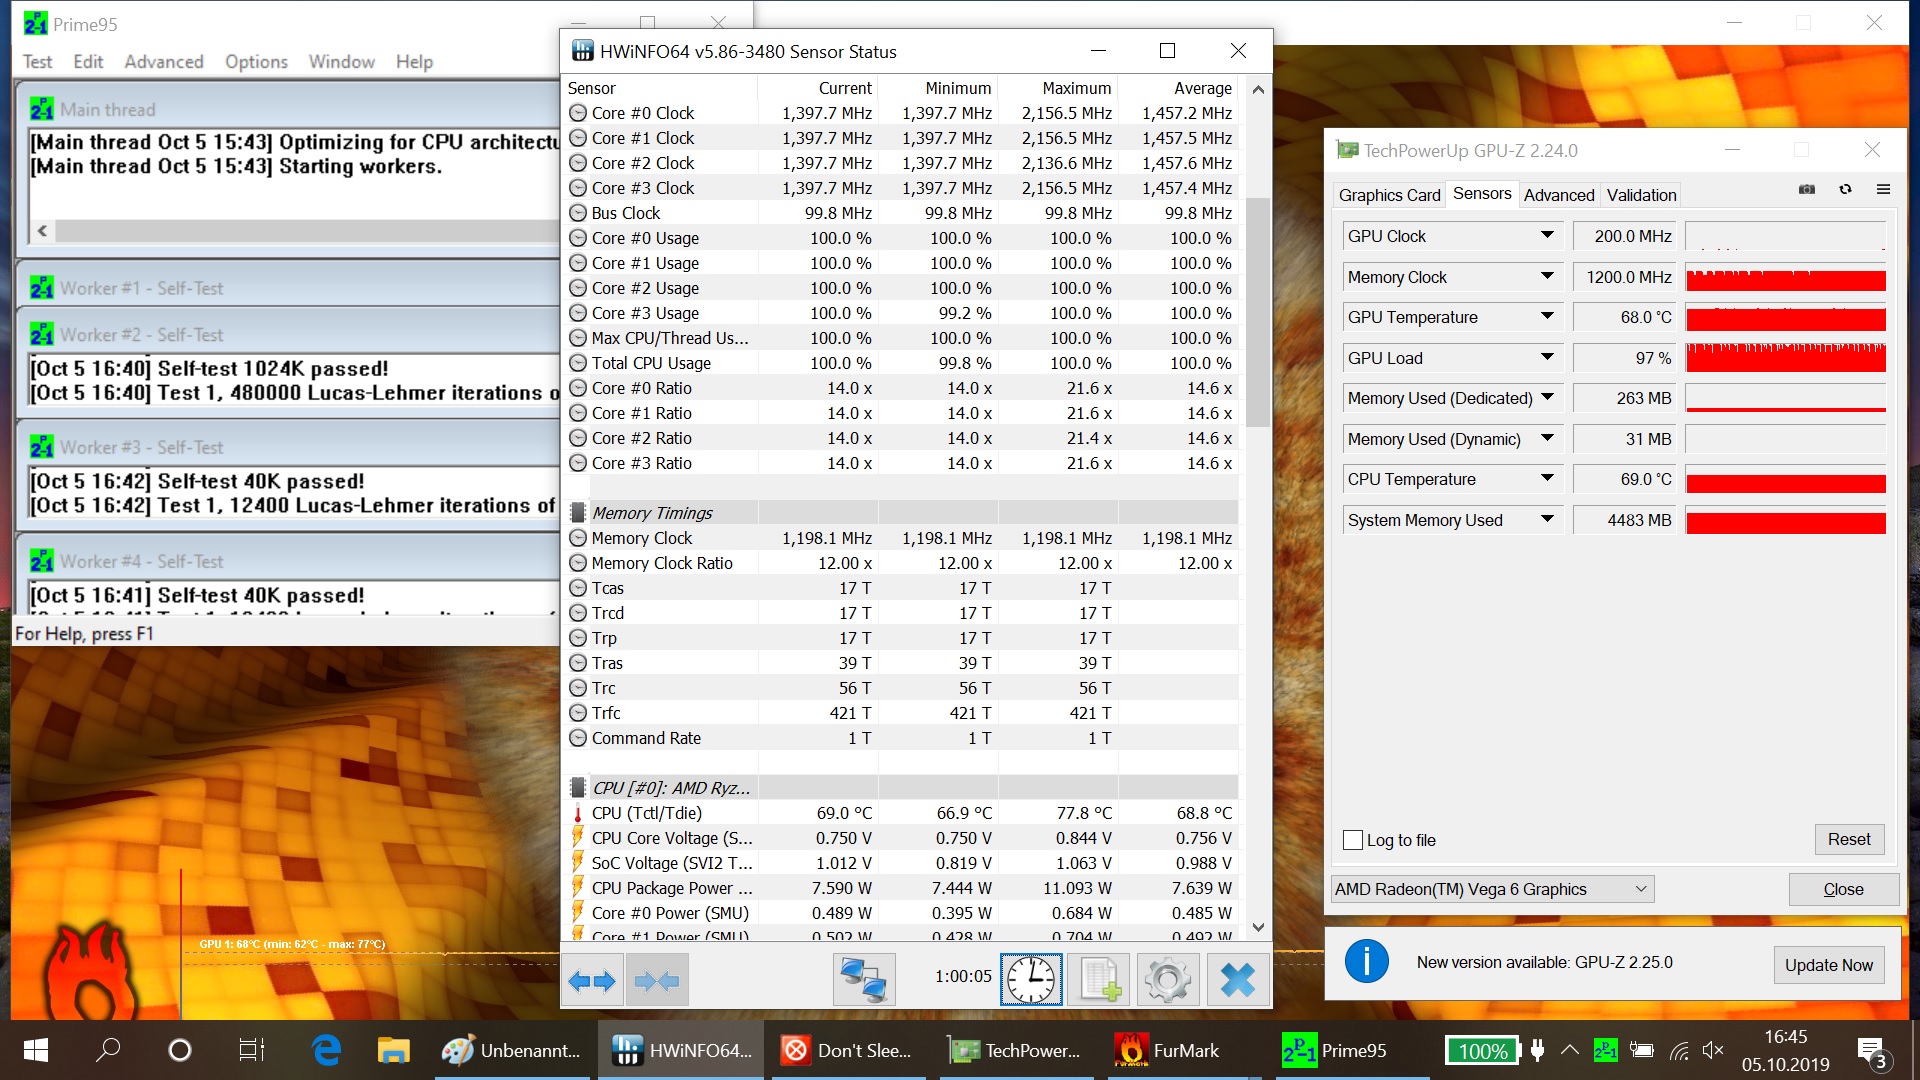Image resolution: width=1920 pixels, height=1080 pixels.
Task: Expand the GPU Temperature sensor dropdown
Action: point(1547,317)
